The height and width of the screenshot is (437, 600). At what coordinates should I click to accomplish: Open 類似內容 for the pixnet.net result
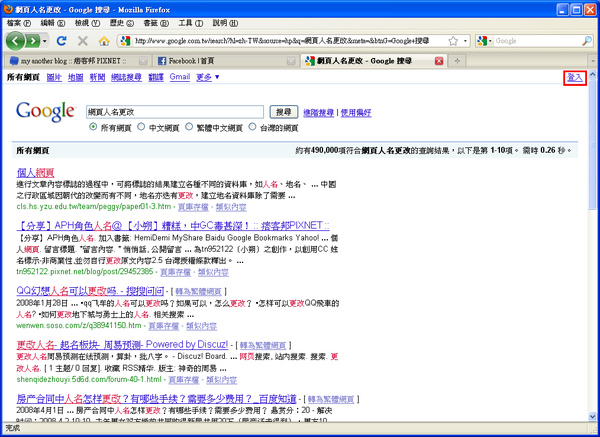tap(213, 272)
